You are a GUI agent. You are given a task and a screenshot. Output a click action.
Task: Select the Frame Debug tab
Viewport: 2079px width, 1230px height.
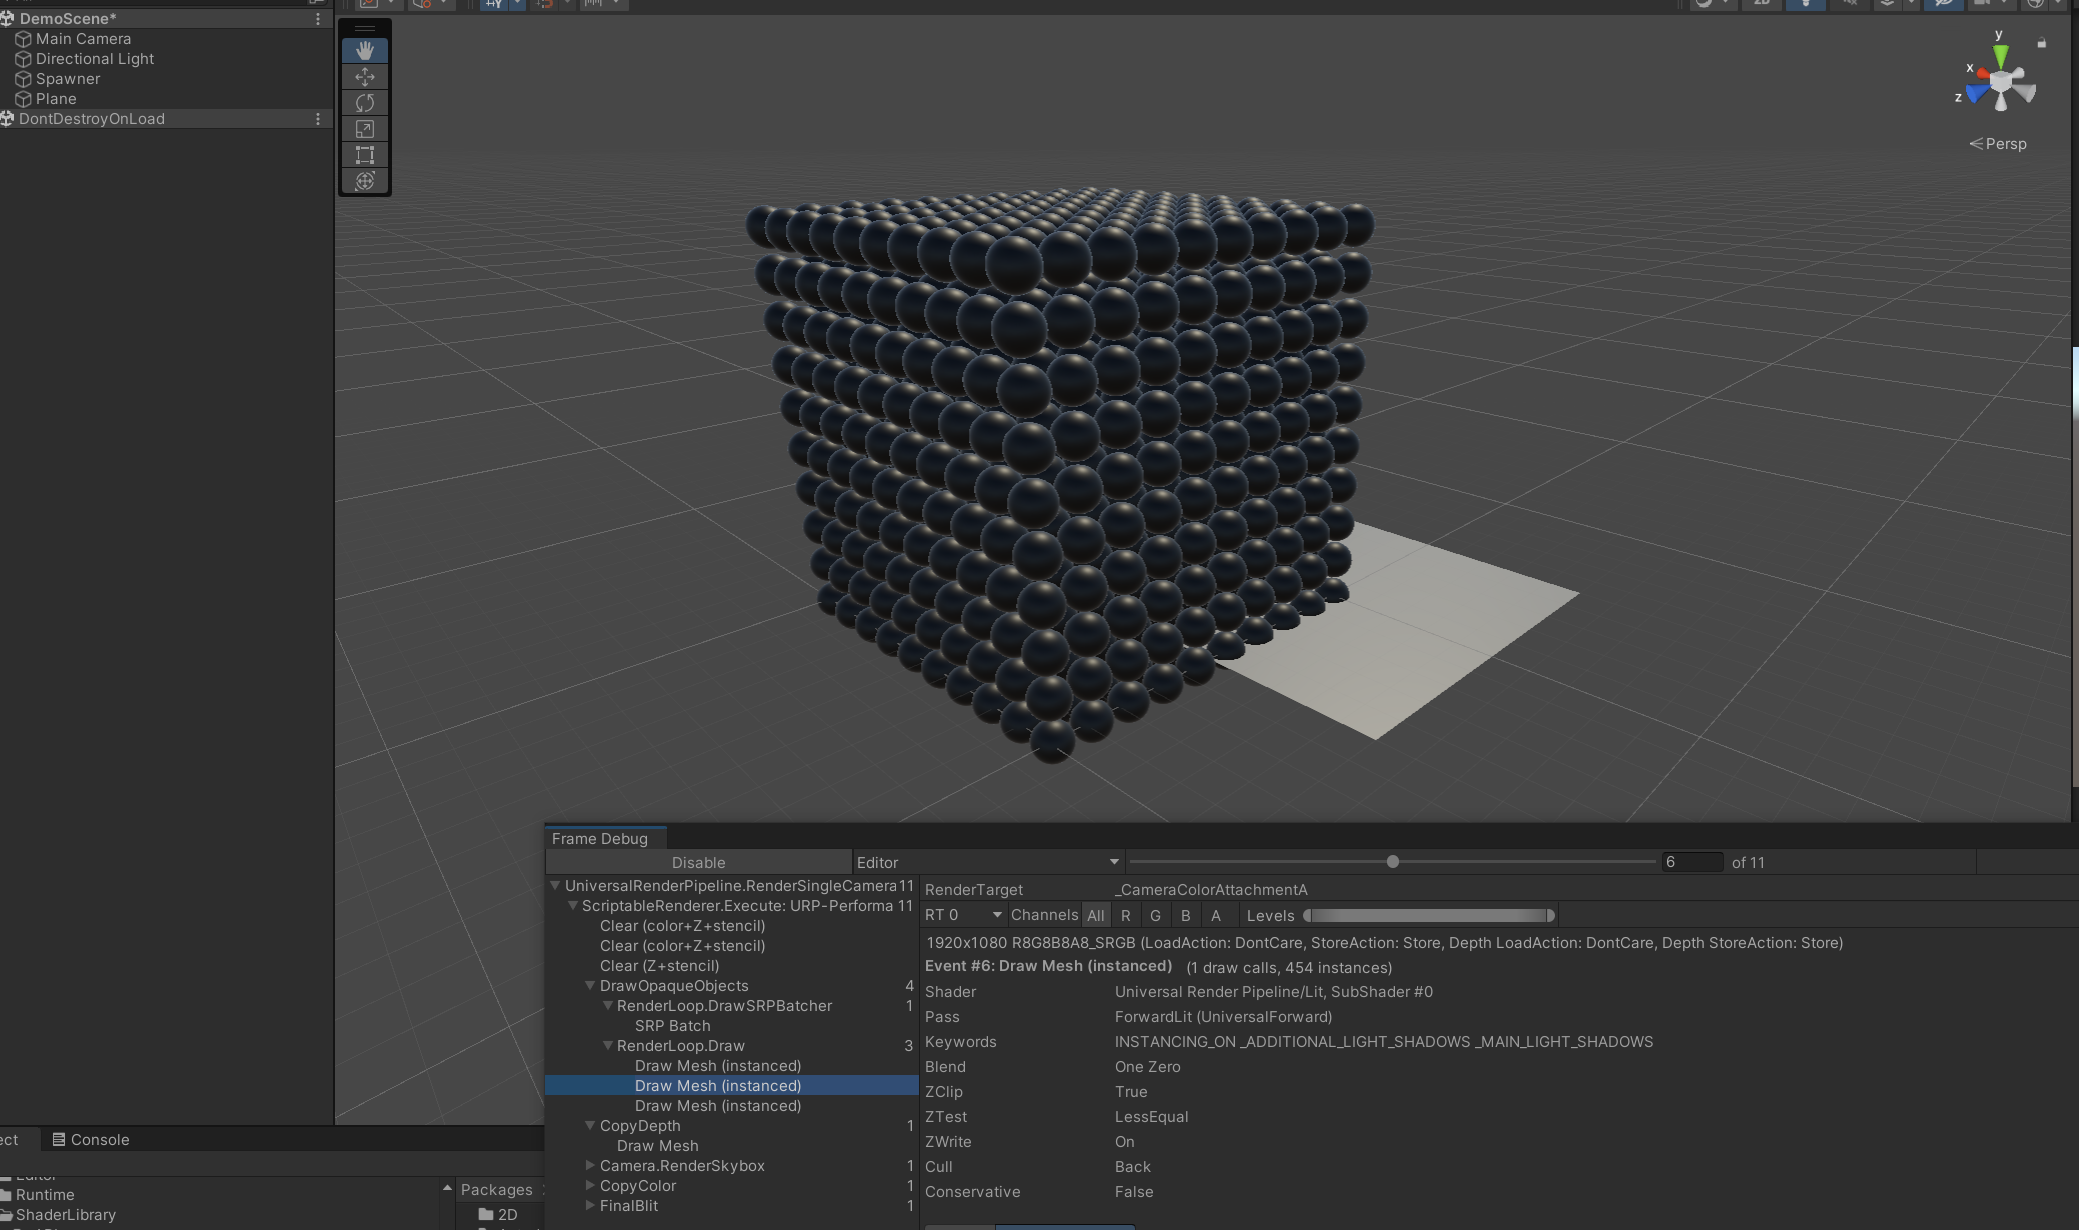(x=602, y=838)
